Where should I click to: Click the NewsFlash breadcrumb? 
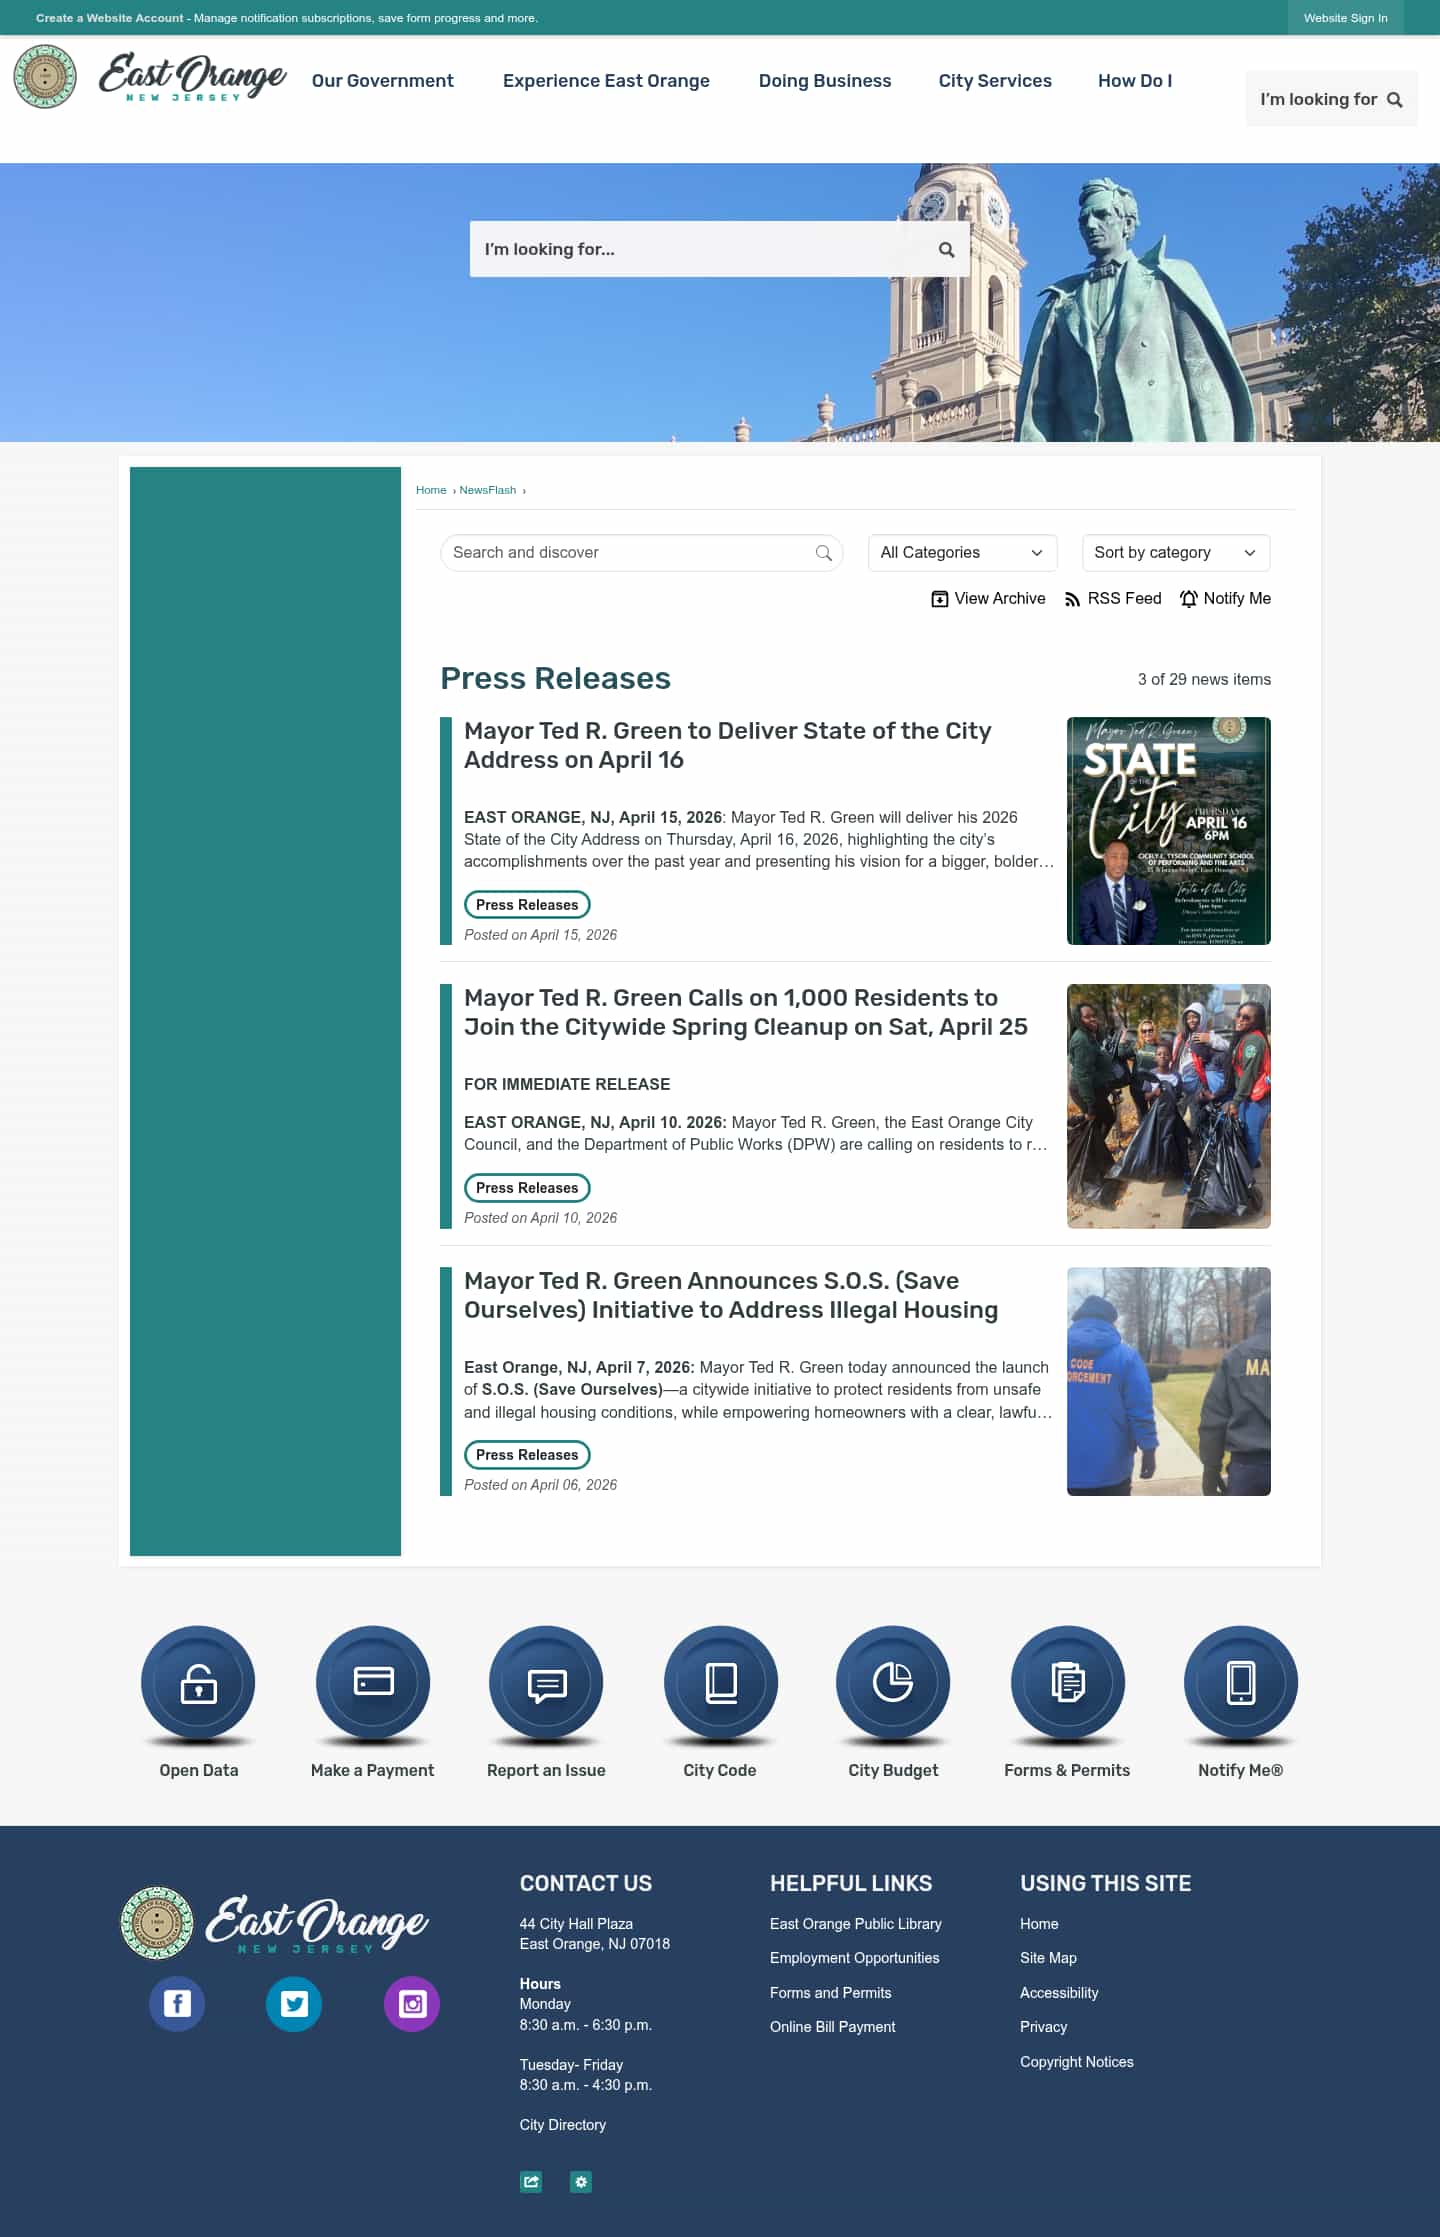click(x=488, y=490)
